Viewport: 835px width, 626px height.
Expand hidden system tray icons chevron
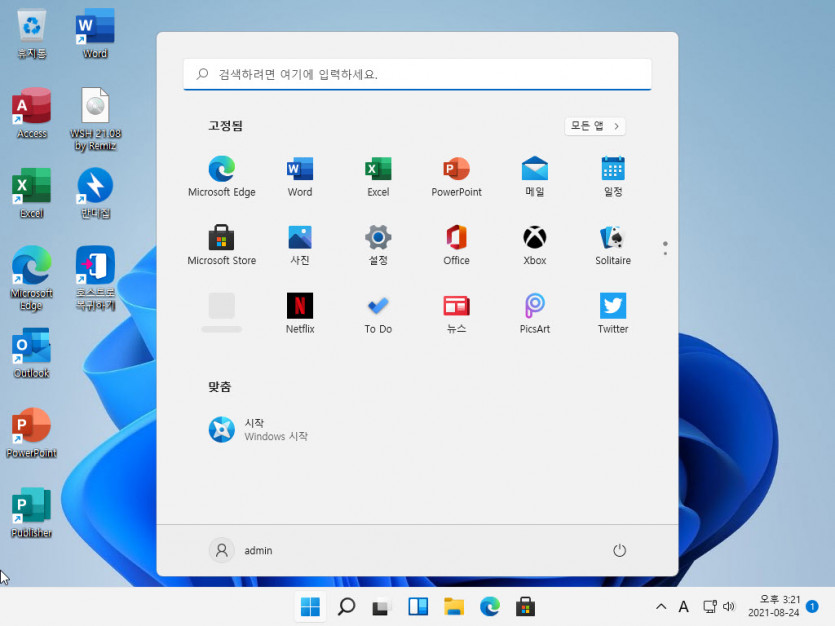(x=661, y=606)
